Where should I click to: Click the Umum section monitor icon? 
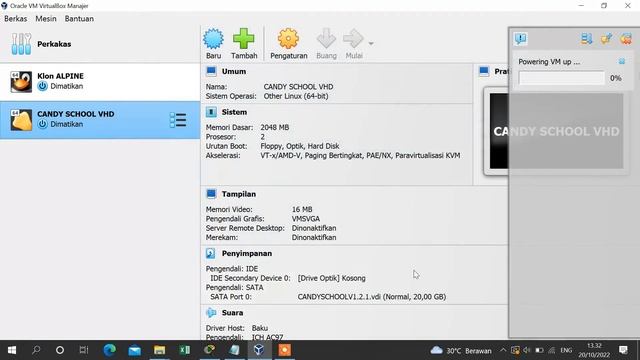211,71
